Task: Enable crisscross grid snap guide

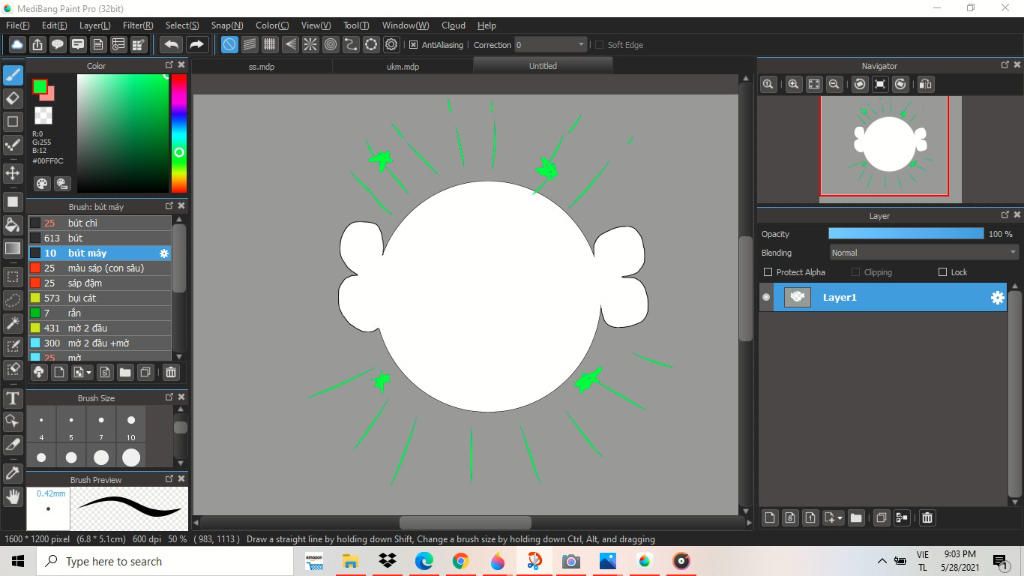Action: [x=270, y=44]
